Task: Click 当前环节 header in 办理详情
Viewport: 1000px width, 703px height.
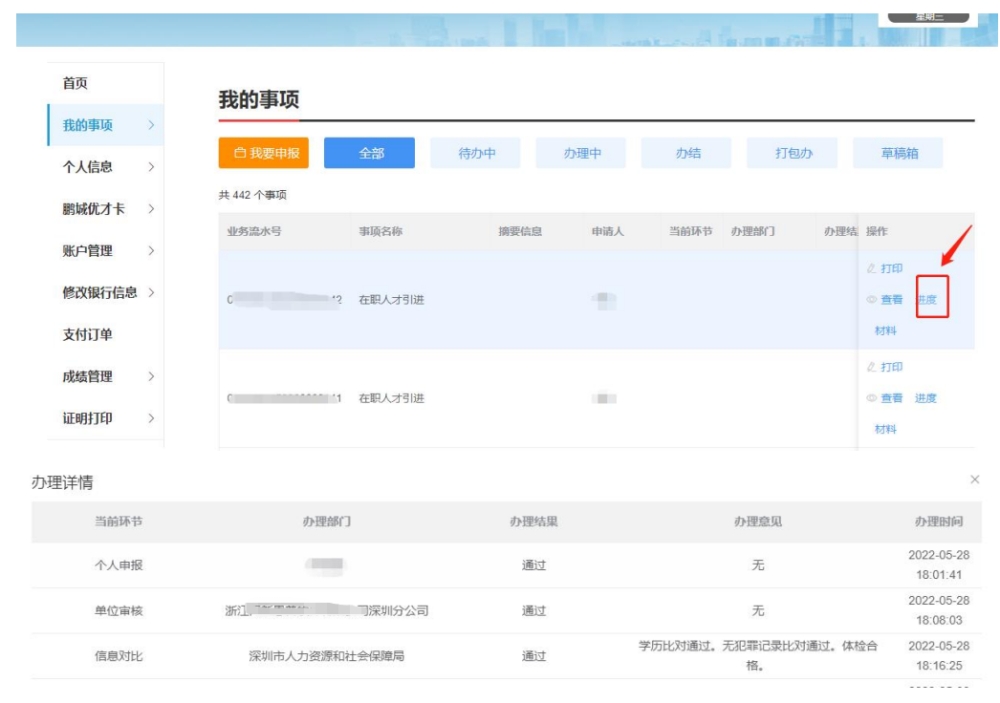Action: [119, 521]
